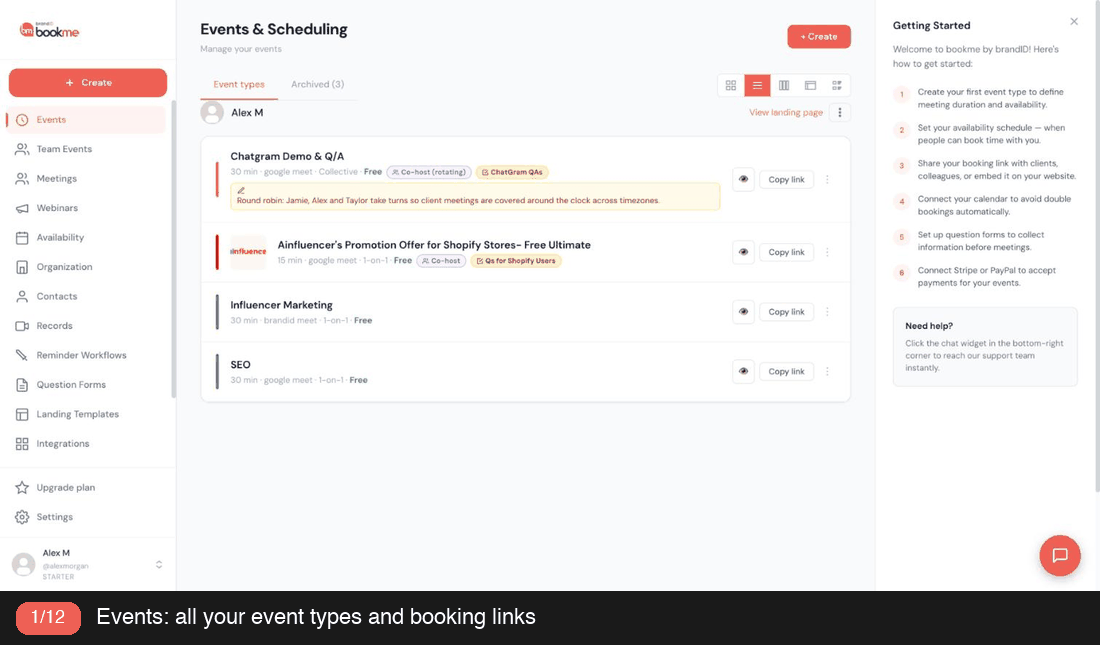Copy link for SEO event
Viewport: 1100px width, 645px height.
pyautogui.click(x=786, y=371)
